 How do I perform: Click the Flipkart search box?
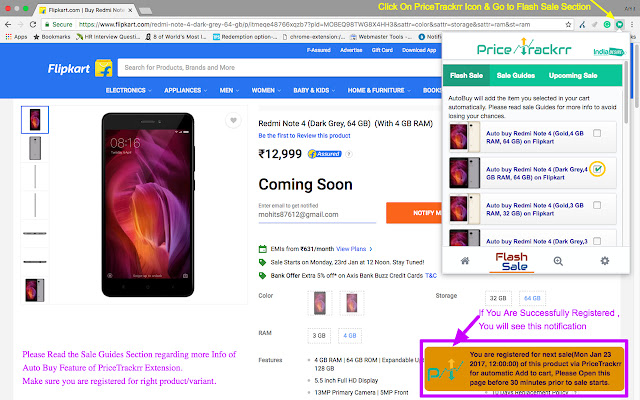(x=280, y=68)
